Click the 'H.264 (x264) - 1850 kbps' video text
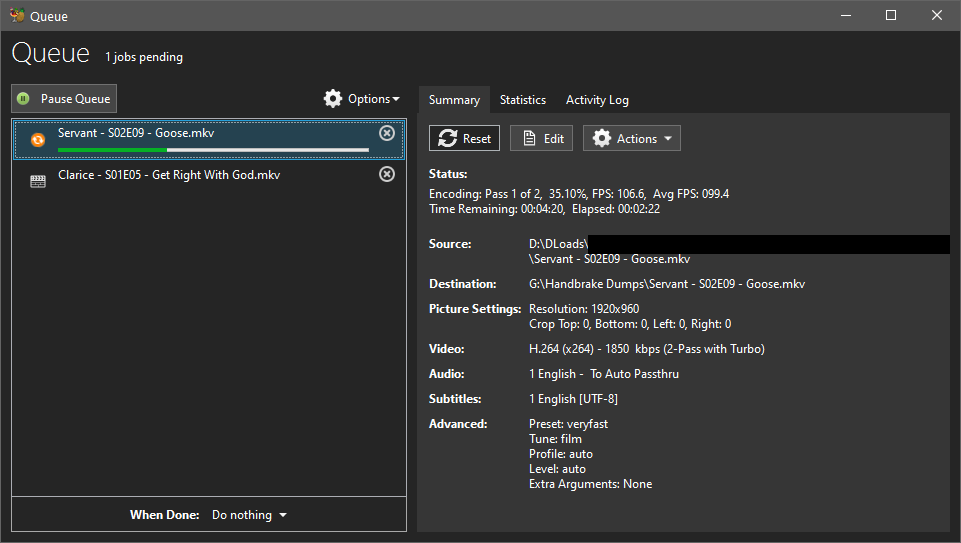The width and height of the screenshot is (961, 543). (x=647, y=349)
